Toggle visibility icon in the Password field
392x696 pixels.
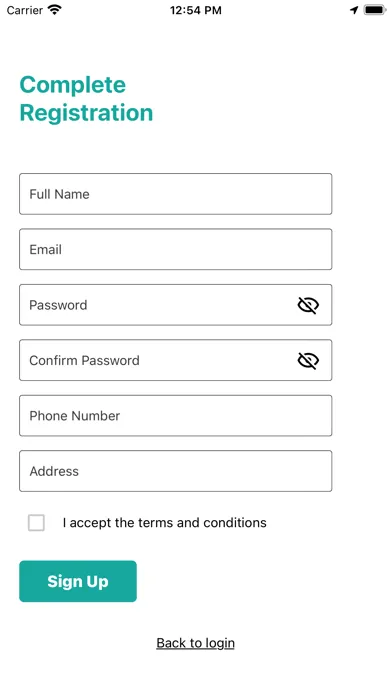click(x=308, y=305)
